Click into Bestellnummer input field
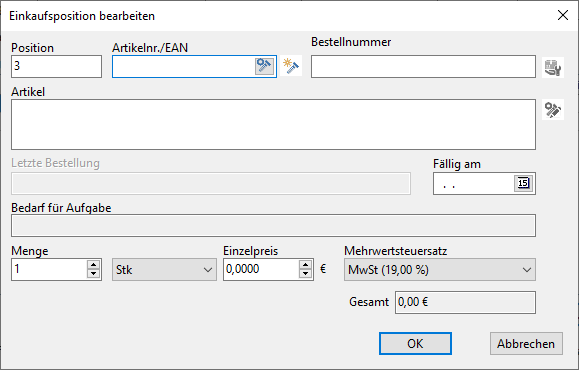The image size is (579, 370). click(423, 66)
